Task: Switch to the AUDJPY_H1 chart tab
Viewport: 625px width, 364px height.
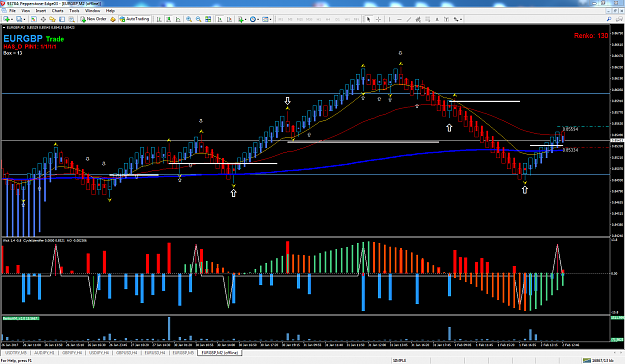Action: [x=44, y=353]
